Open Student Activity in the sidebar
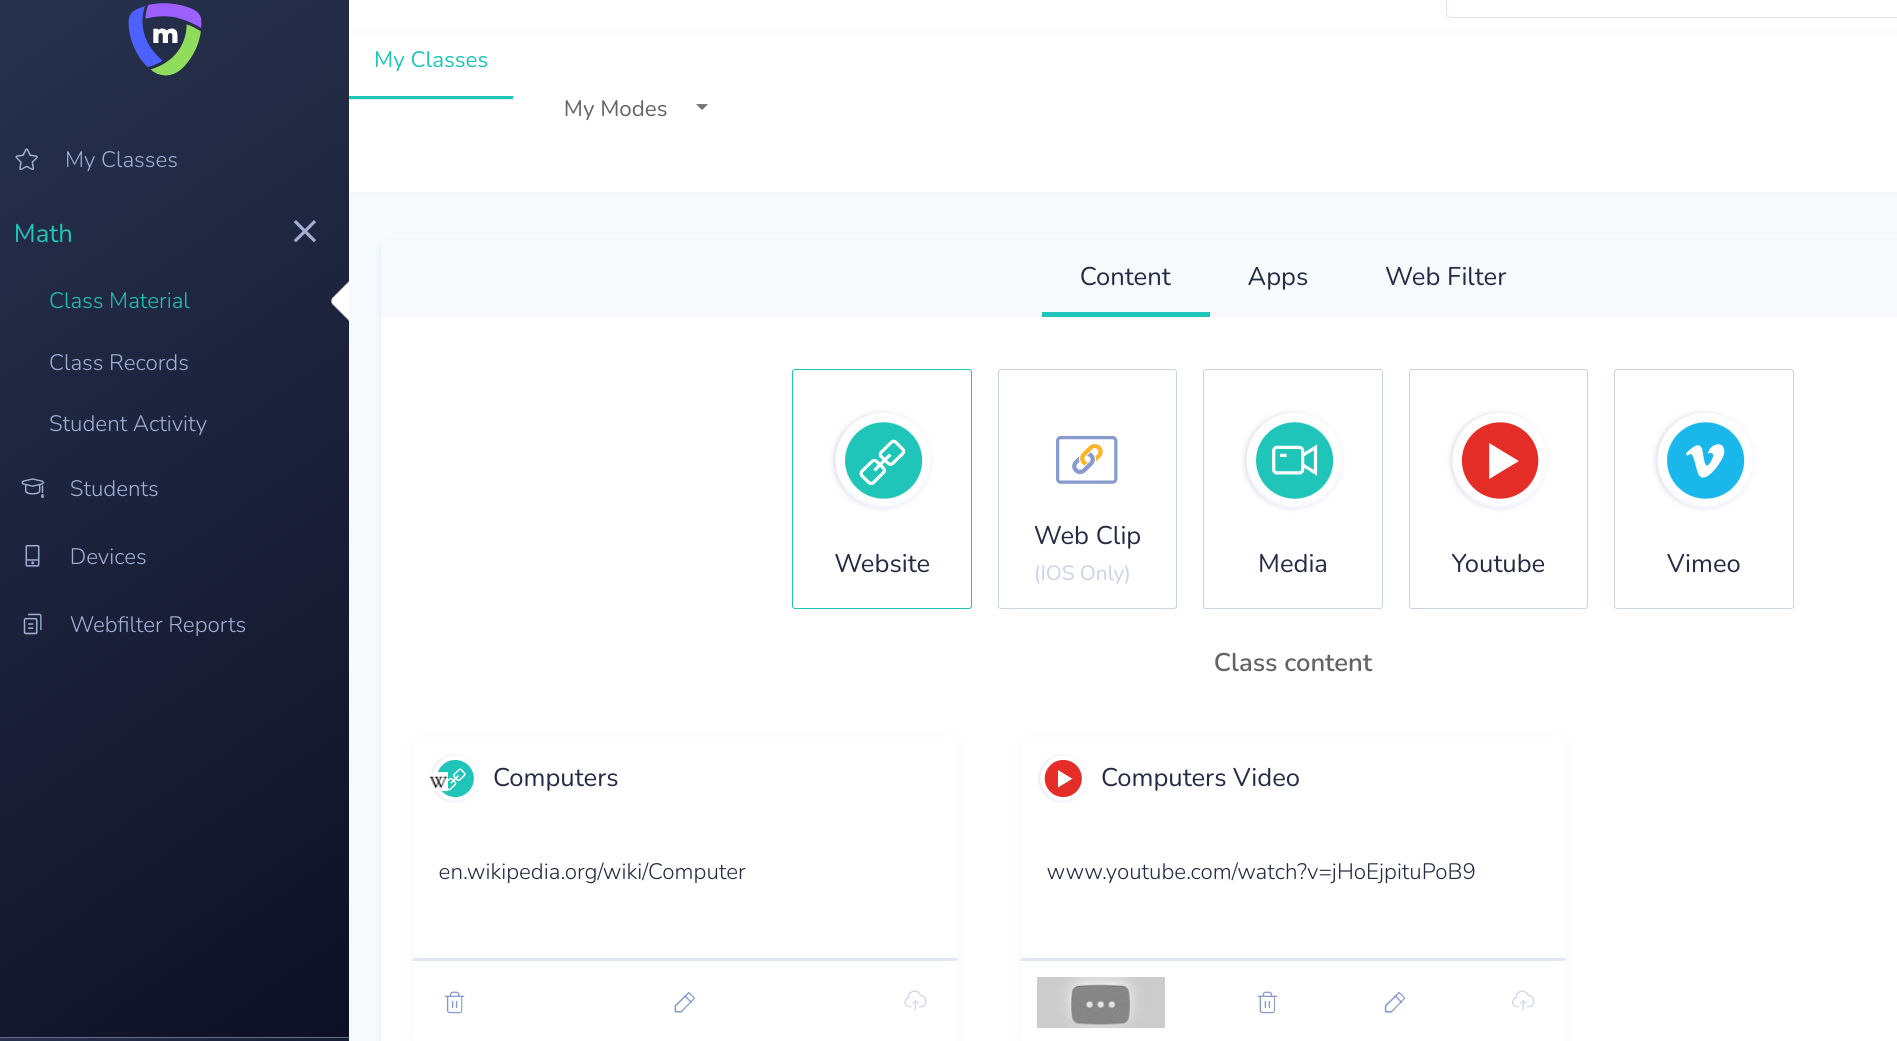The height and width of the screenshot is (1041, 1897). pyautogui.click(x=128, y=424)
